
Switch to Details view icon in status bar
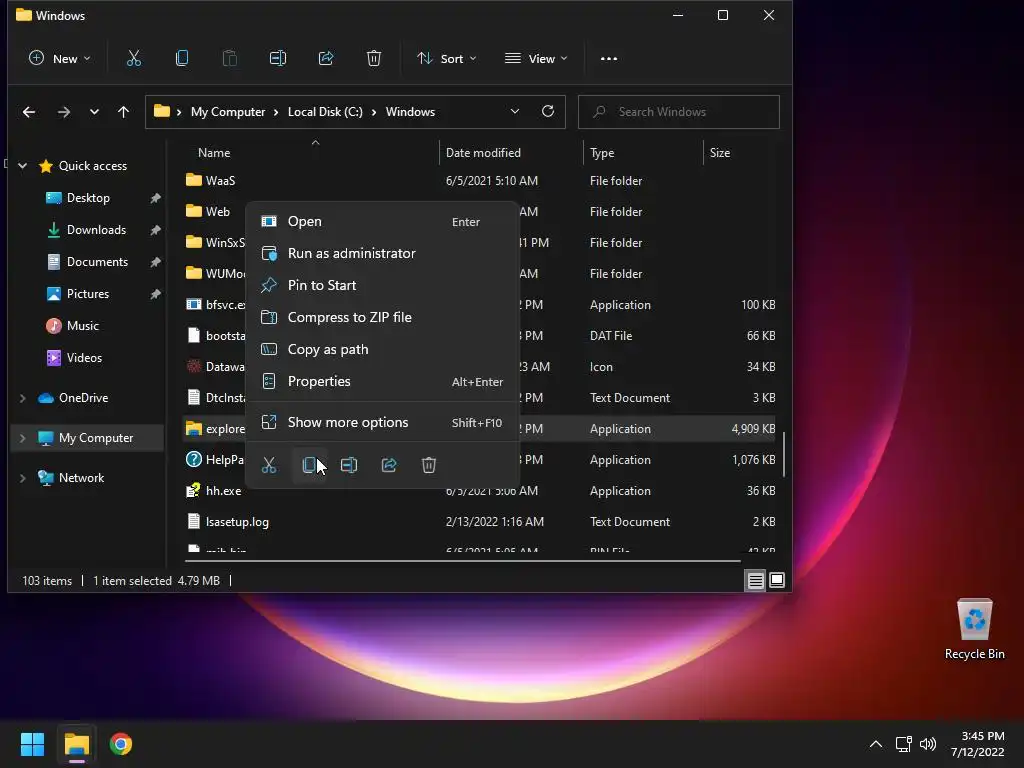(755, 580)
